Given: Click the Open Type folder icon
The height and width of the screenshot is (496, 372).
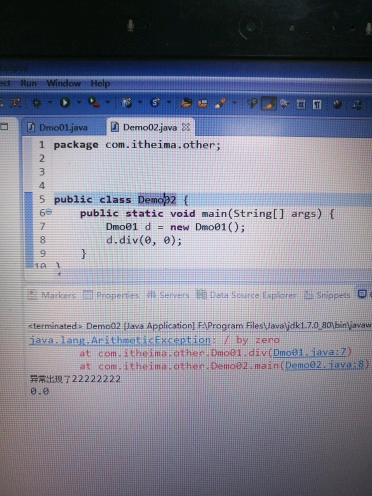Looking at the screenshot, I should (x=186, y=103).
